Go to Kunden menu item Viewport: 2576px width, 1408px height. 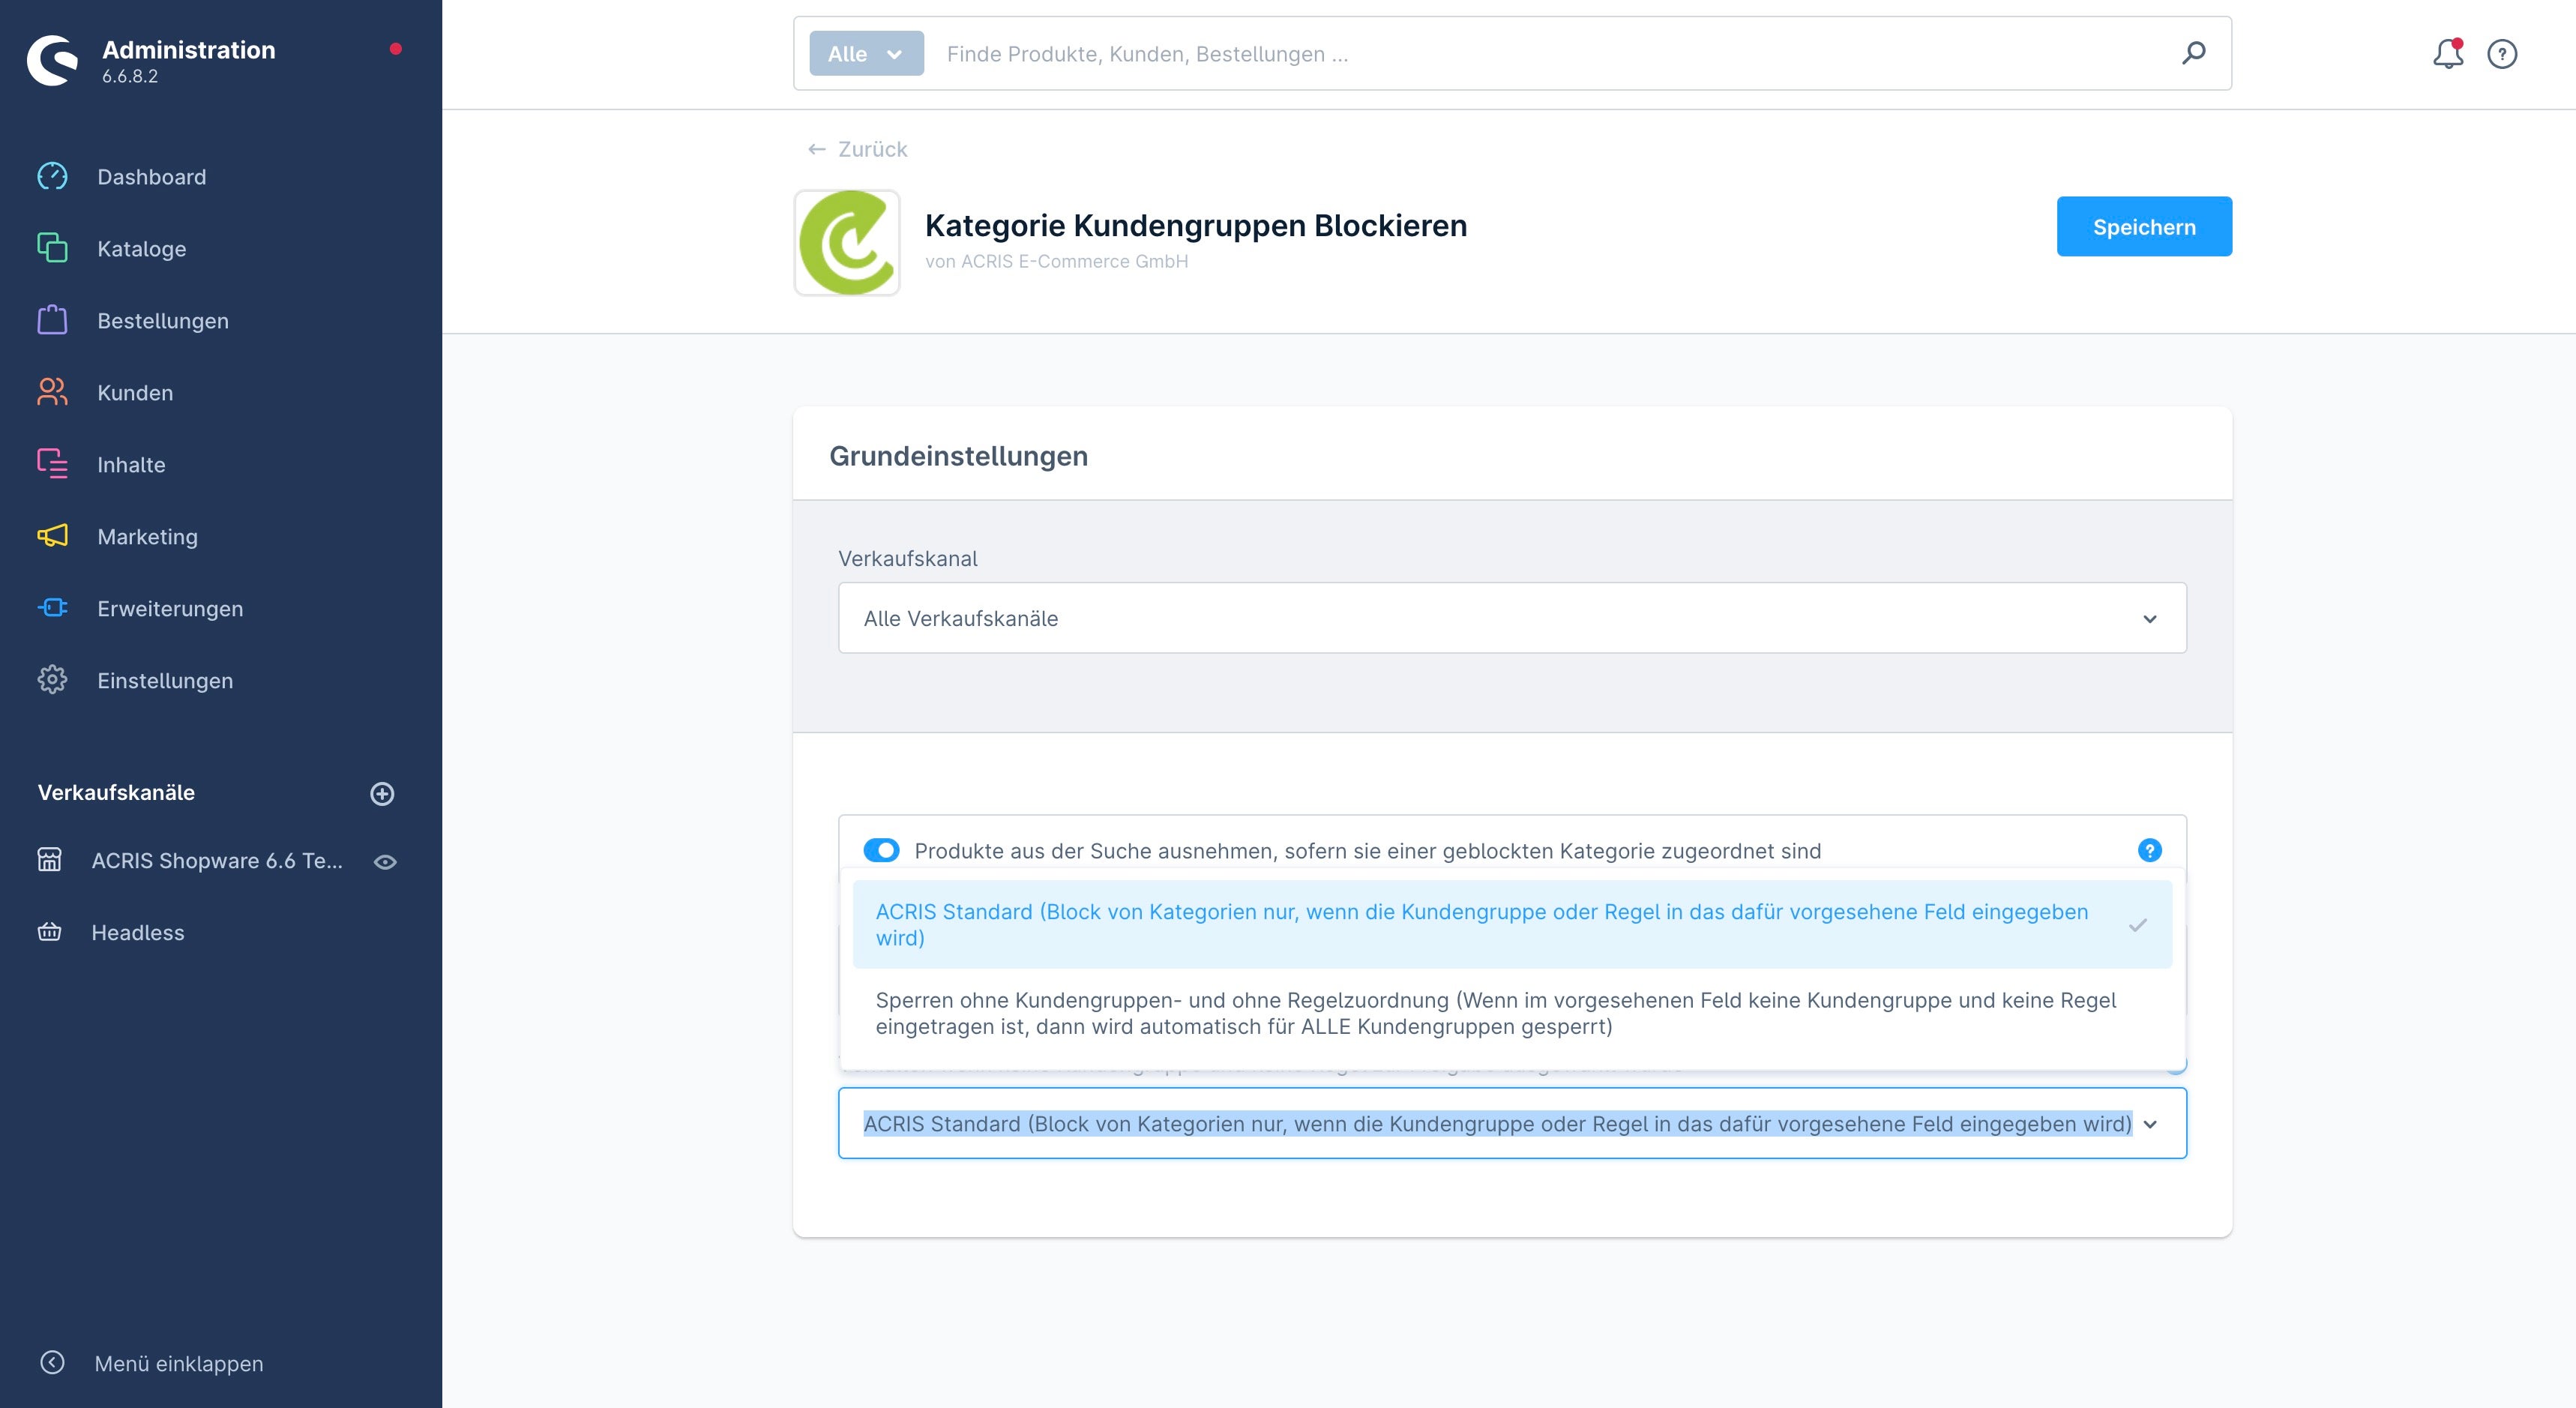(x=135, y=393)
